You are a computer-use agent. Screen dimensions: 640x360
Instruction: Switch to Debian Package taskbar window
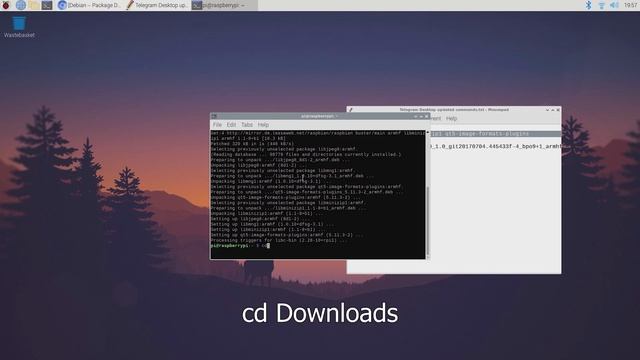[x=89, y=5]
